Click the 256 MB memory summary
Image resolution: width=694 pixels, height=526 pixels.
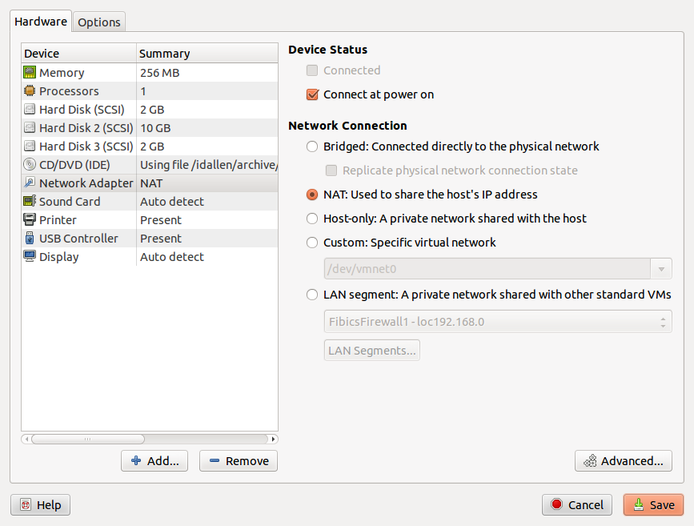pos(160,73)
